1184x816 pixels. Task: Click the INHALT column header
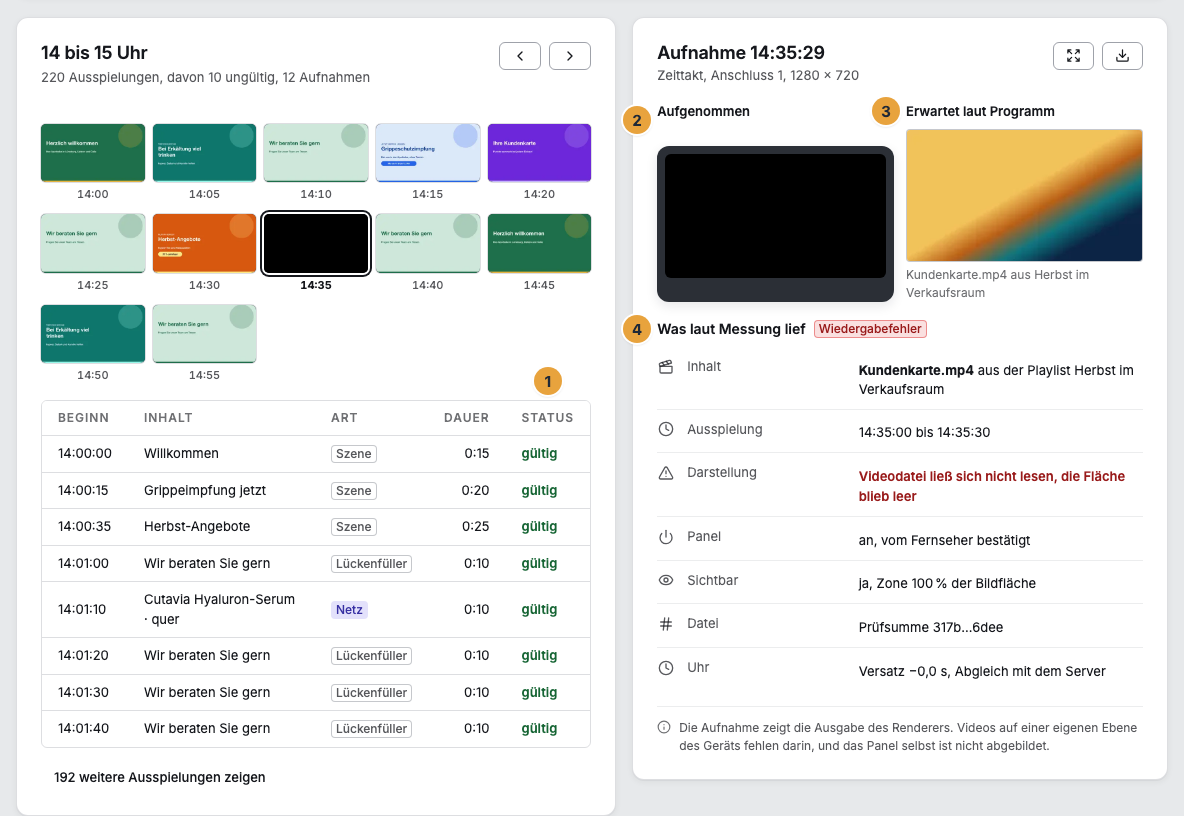point(168,418)
